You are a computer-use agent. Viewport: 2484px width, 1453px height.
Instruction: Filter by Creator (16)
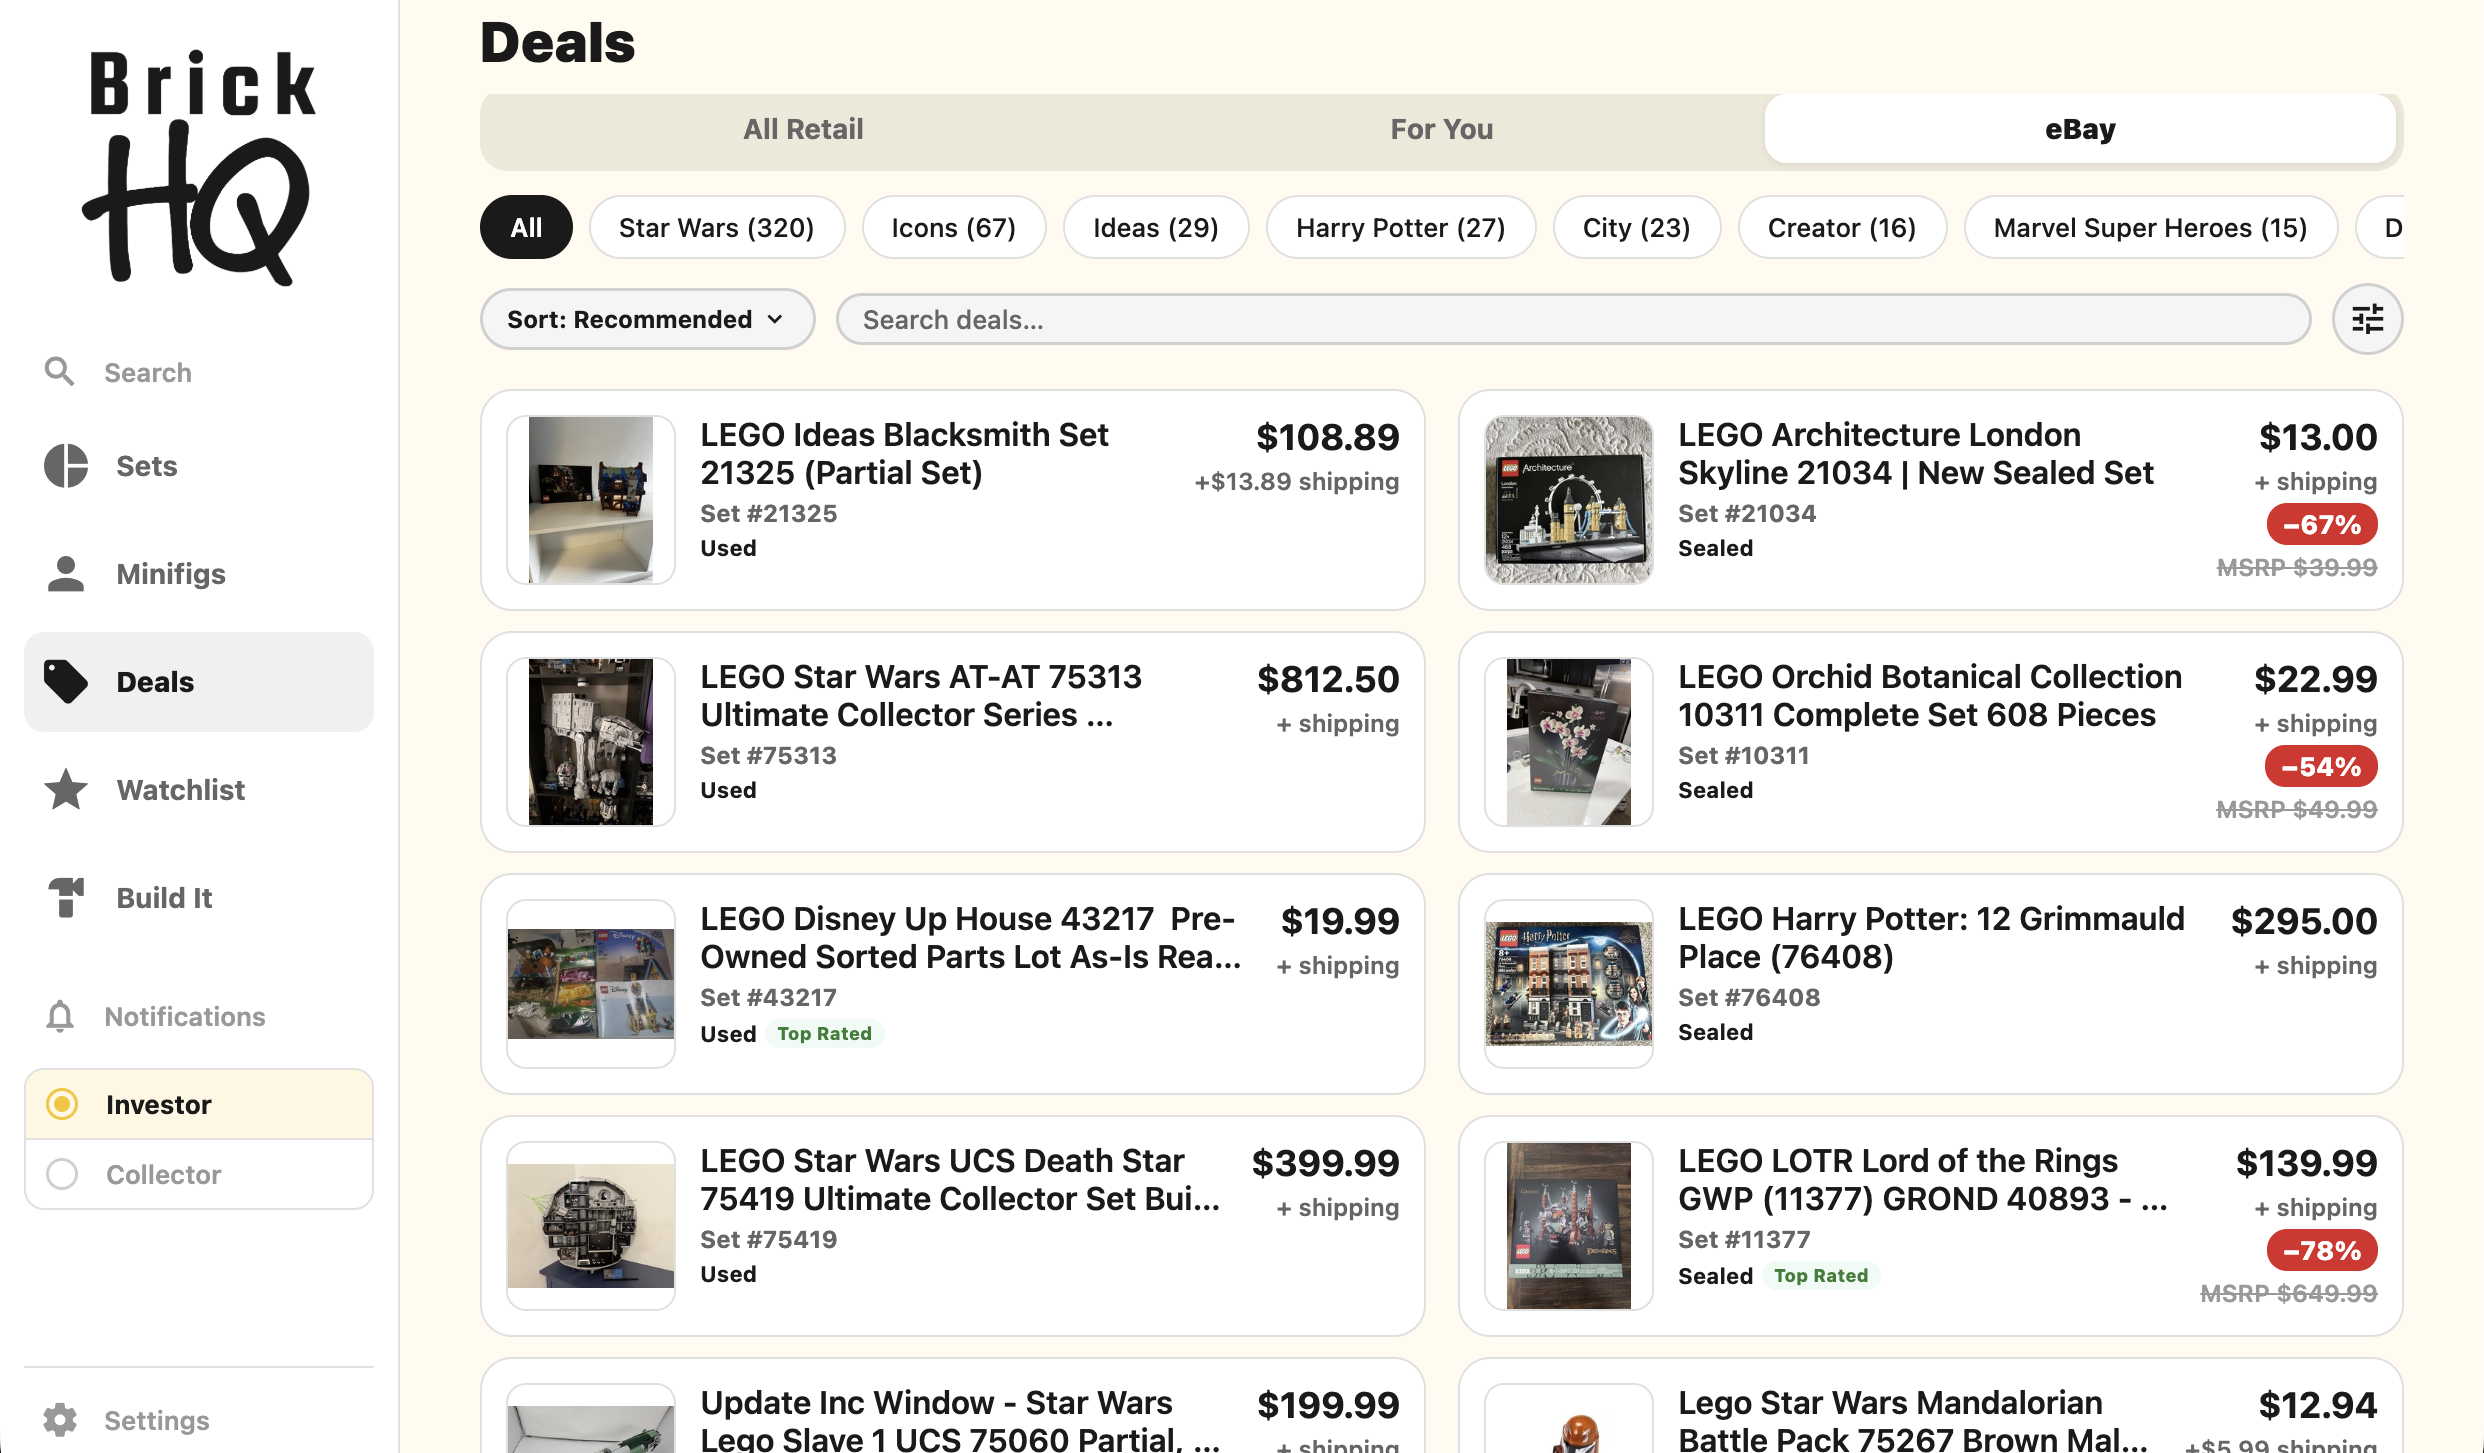[x=1841, y=228]
